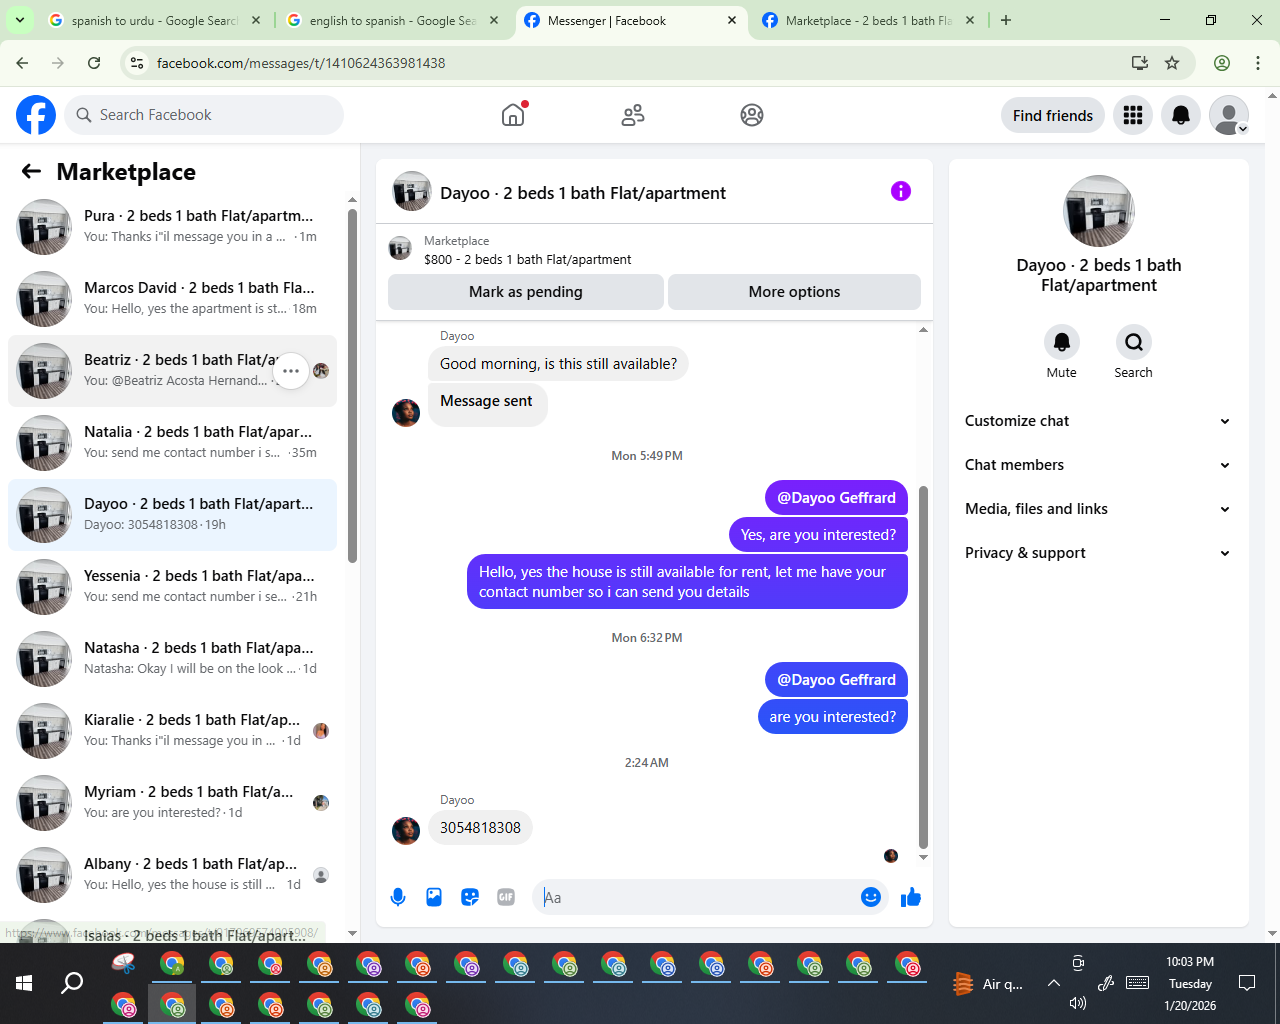The image size is (1280, 1024).
Task: Go back from Marketplace chats list
Action: coord(31,172)
